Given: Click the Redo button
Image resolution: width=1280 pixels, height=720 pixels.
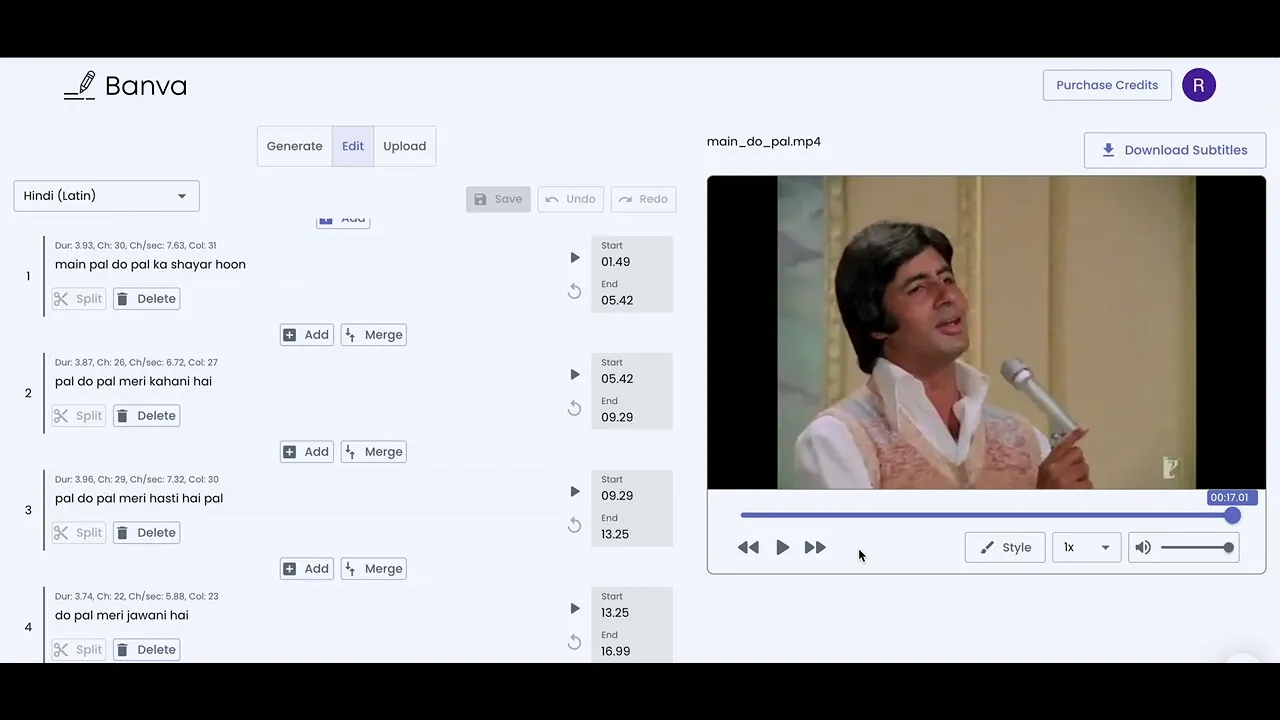Looking at the screenshot, I should click(643, 198).
